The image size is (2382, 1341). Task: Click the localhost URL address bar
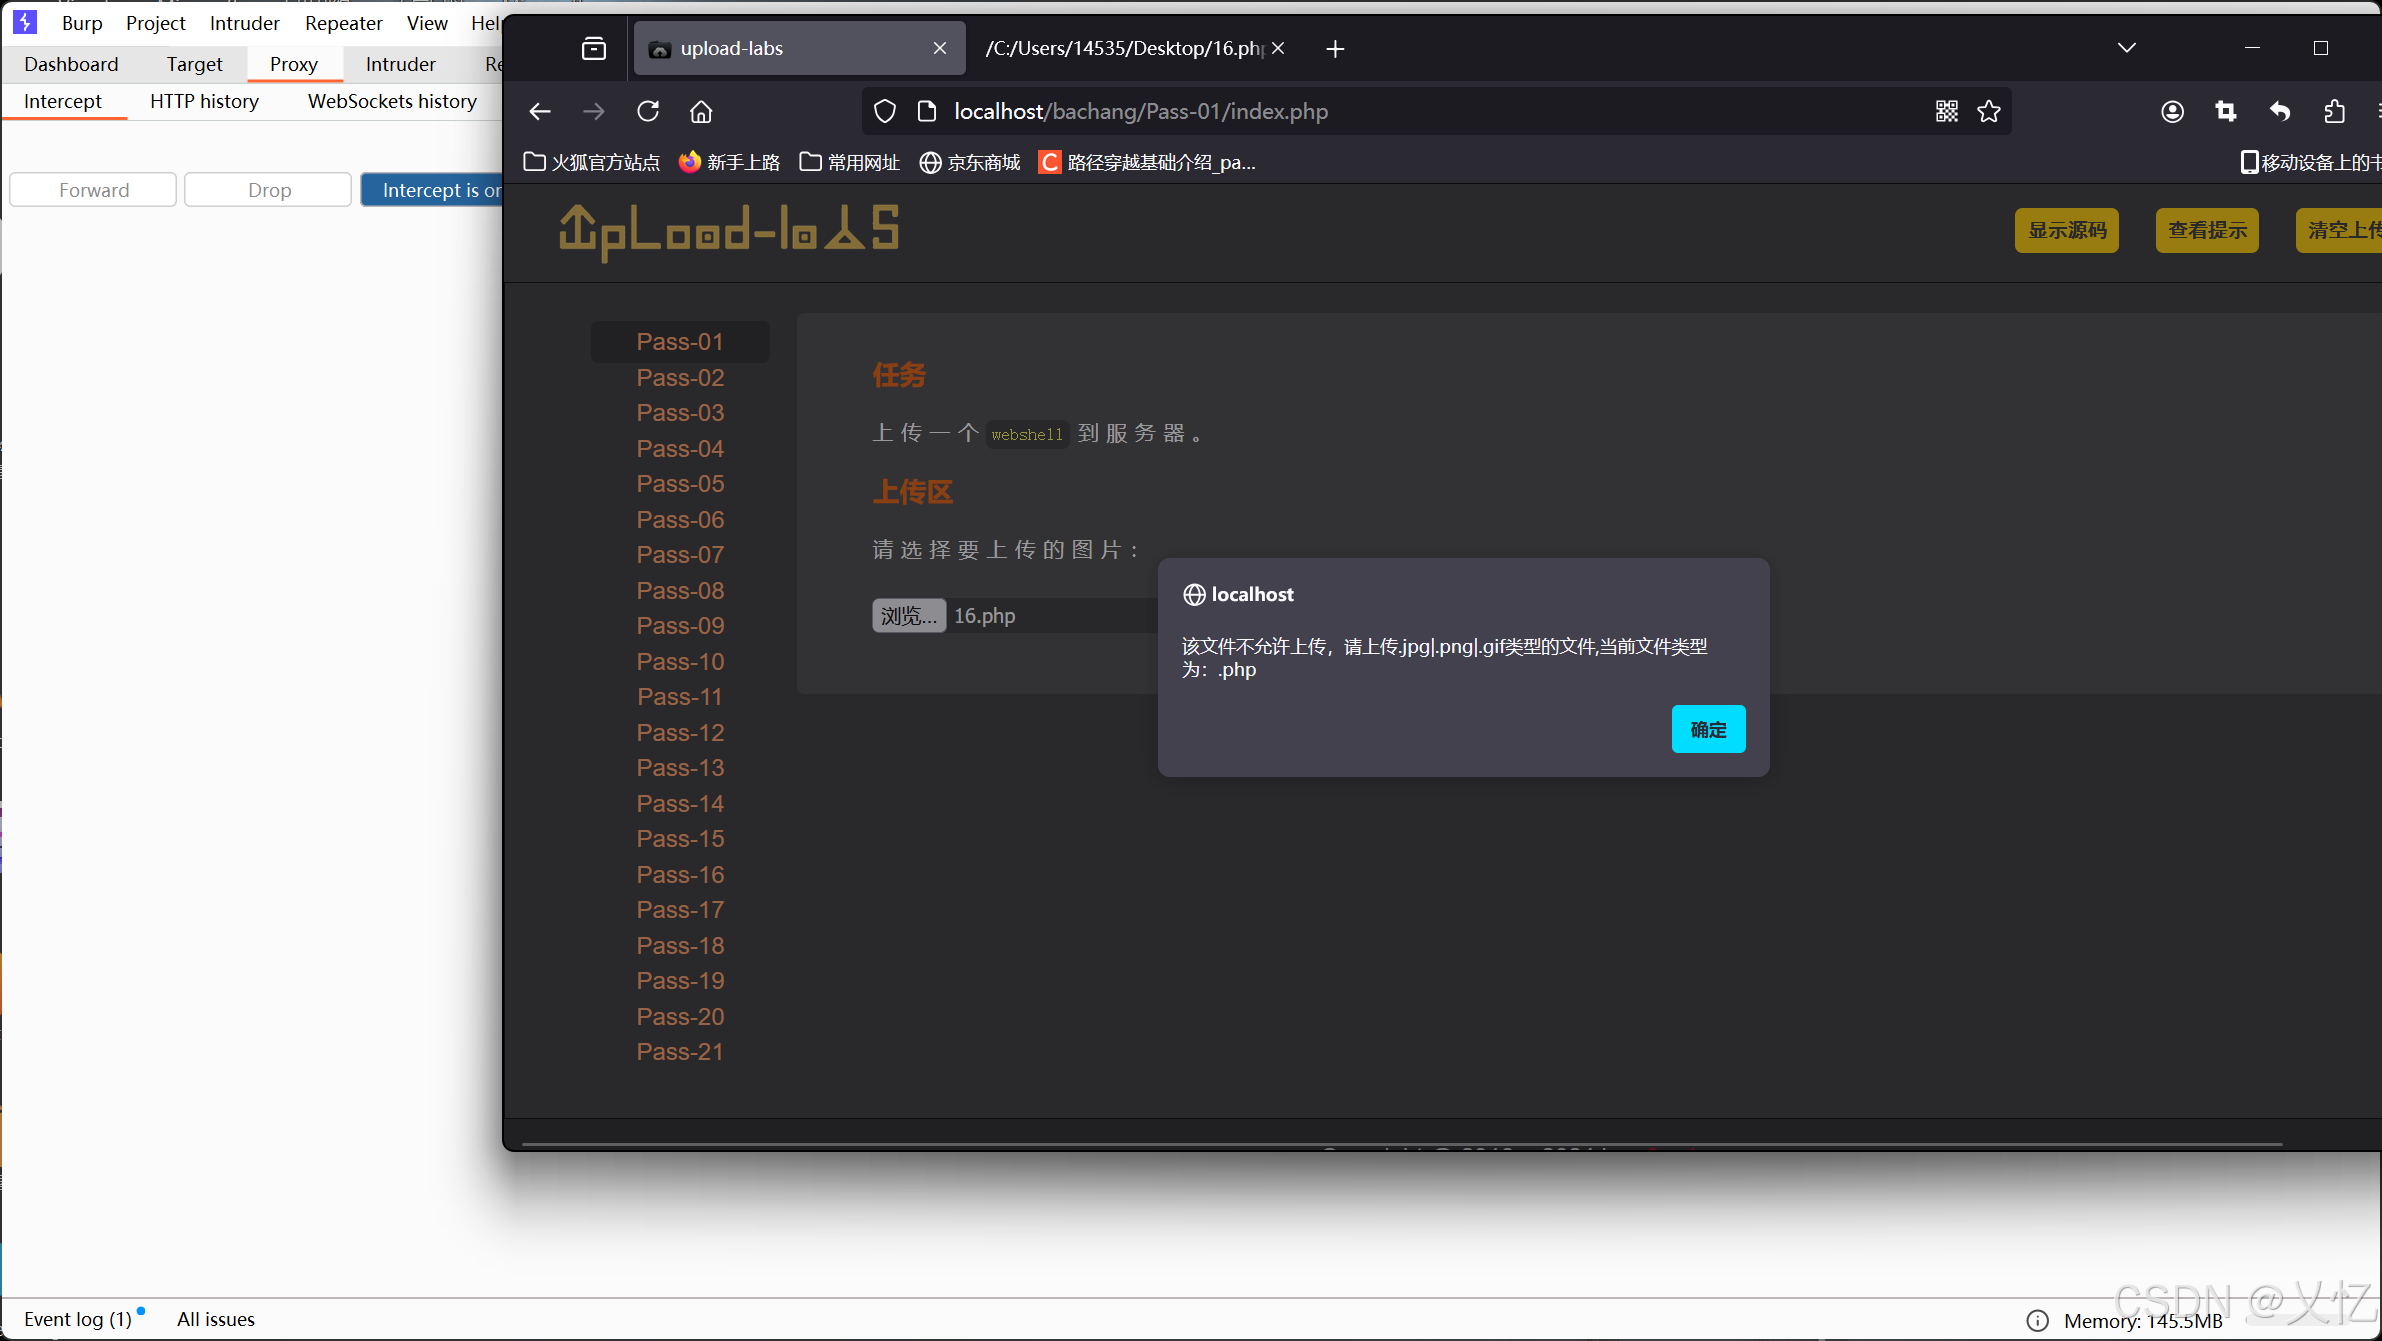[1140, 111]
